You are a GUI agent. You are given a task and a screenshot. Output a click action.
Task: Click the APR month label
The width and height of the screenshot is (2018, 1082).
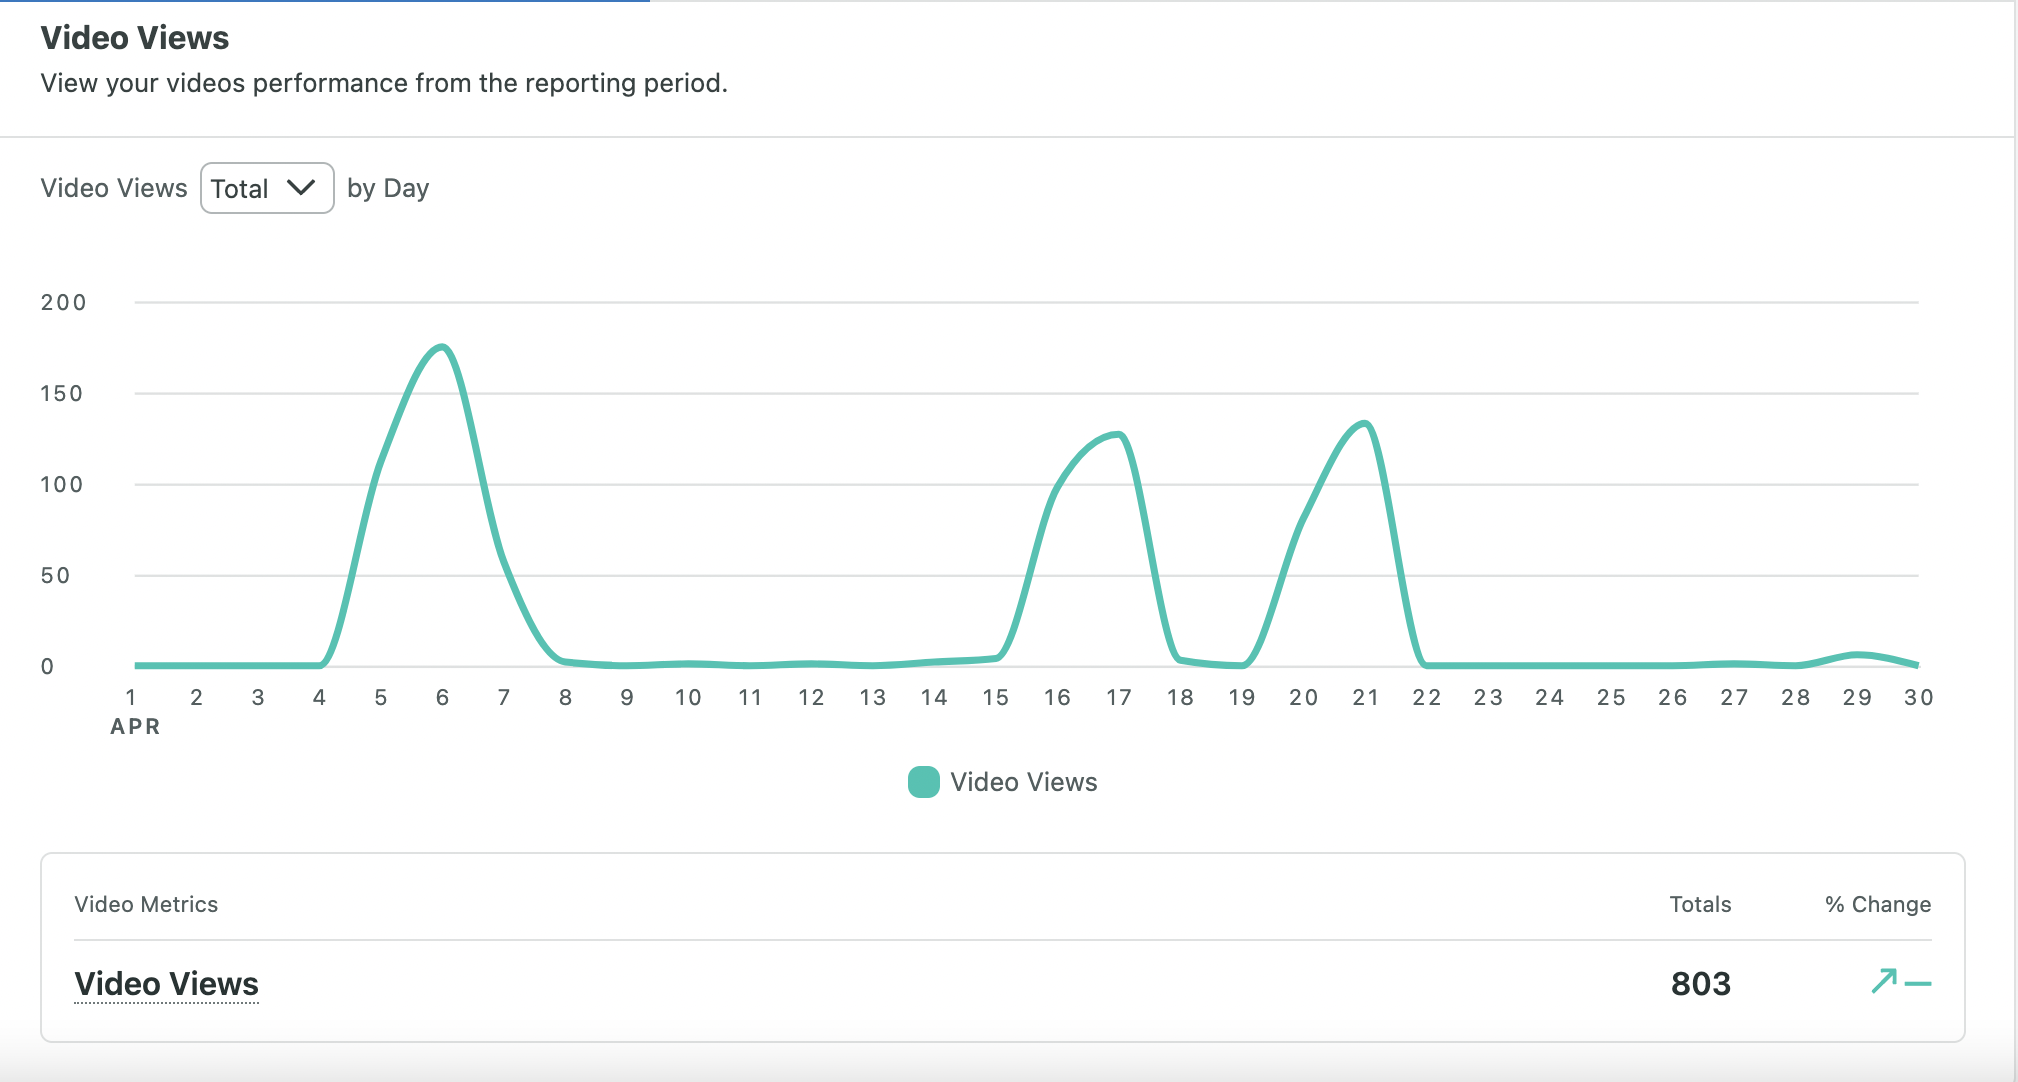coord(135,727)
